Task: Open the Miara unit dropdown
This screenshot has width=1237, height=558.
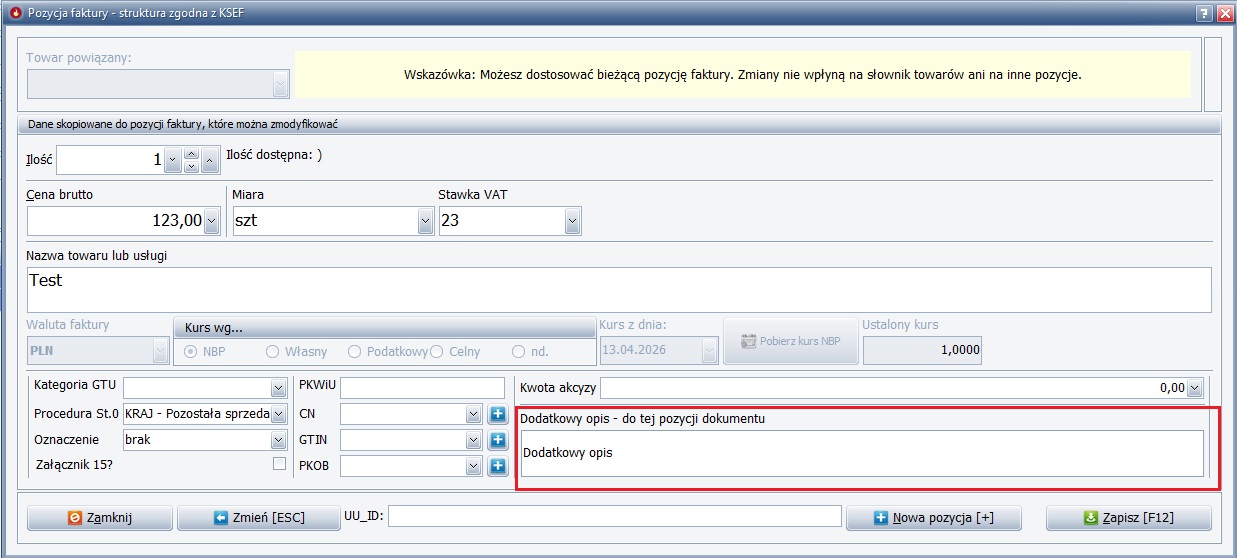Action: coord(425,221)
